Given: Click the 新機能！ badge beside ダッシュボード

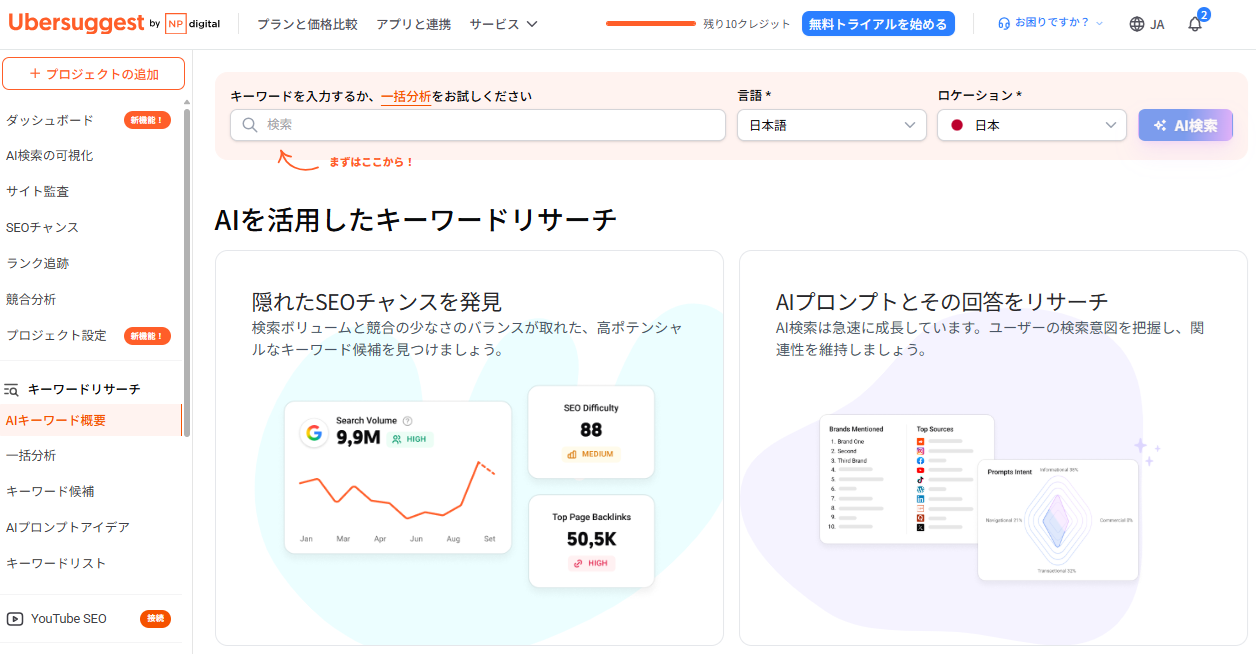Looking at the screenshot, I should [147, 120].
